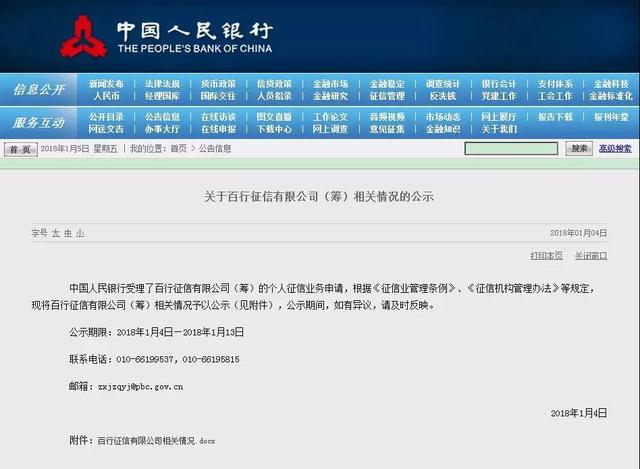640x469 pixels.
Task: Set font size to 小
Action: [80, 233]
